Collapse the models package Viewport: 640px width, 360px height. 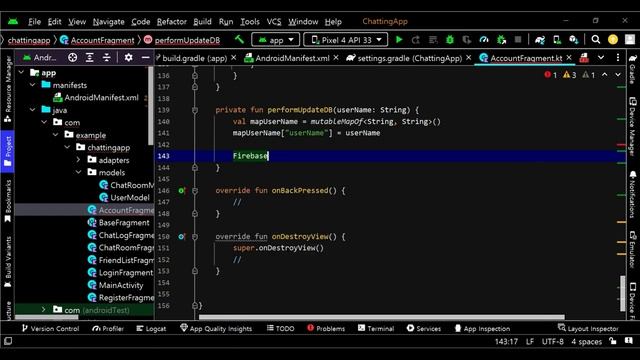pyautogui.click(x=78, y=172)
